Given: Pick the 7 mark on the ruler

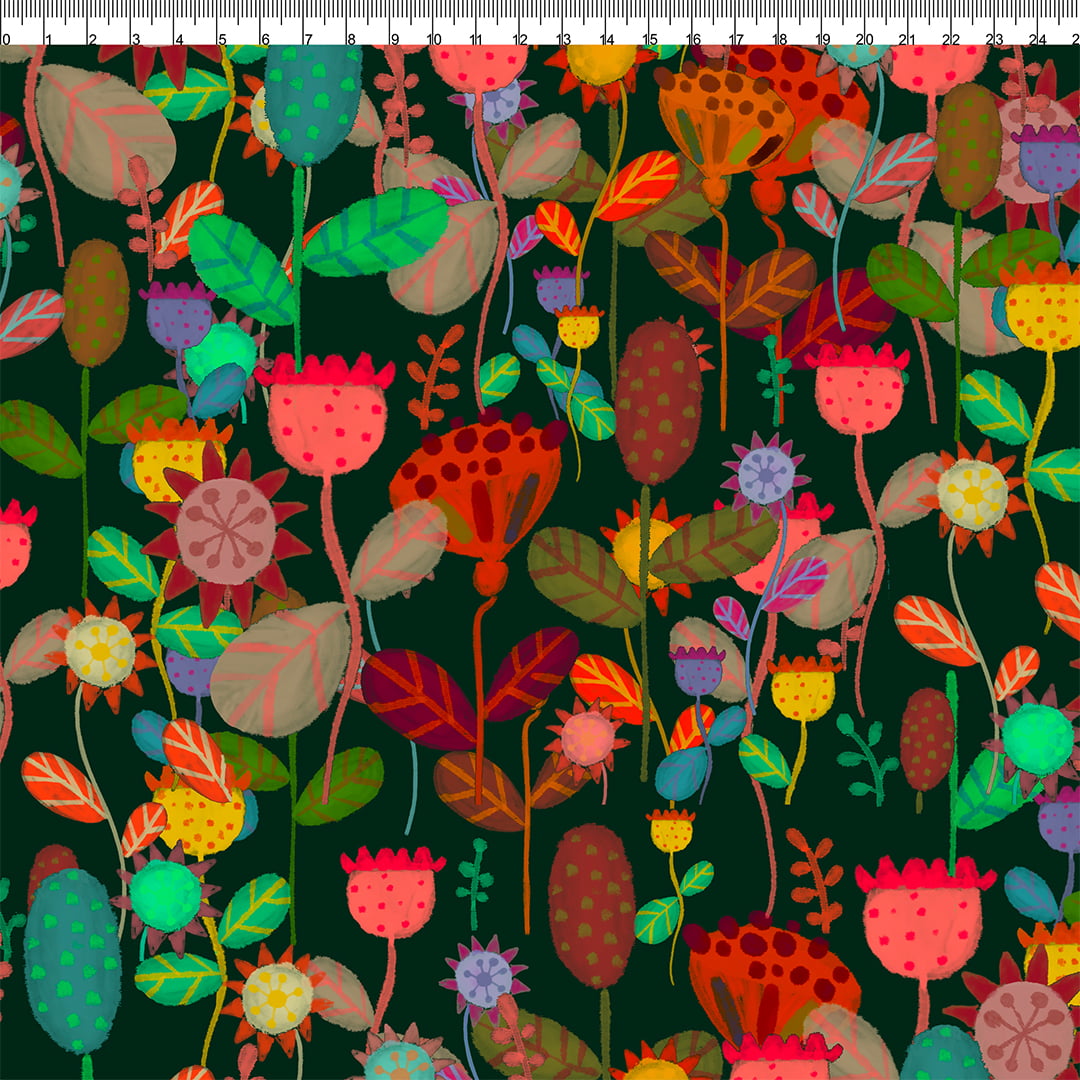Looking at the screenshot, I should point(307,39).
